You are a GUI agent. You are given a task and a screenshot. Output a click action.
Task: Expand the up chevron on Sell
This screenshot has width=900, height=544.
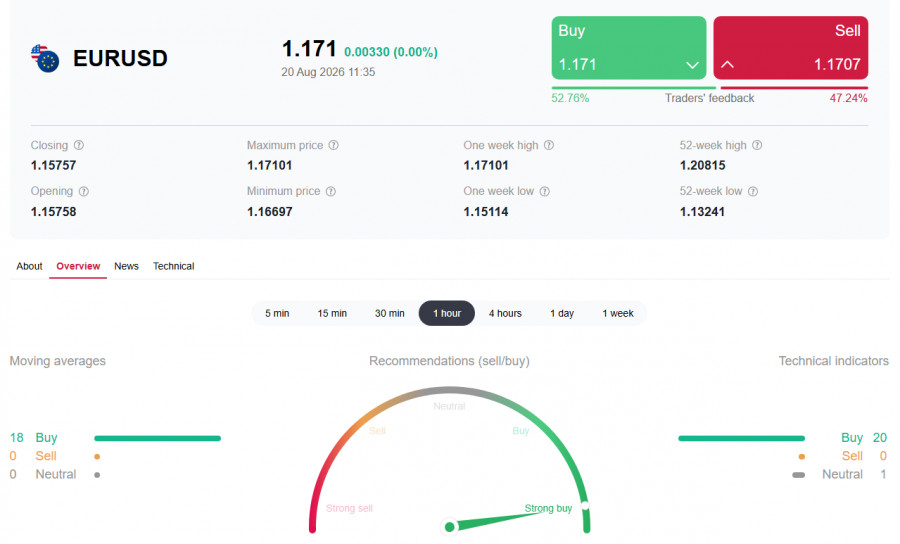coord(727,64)
